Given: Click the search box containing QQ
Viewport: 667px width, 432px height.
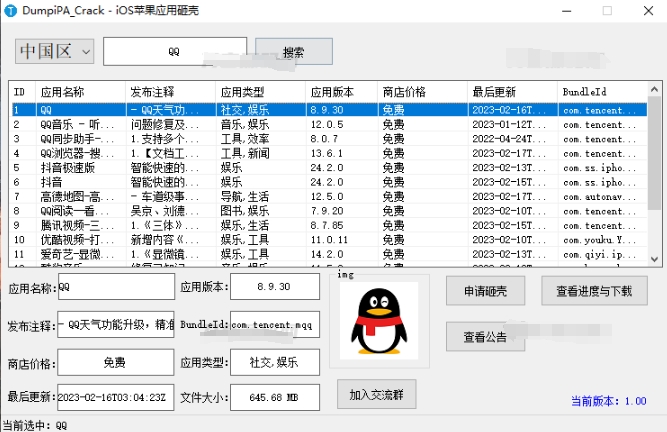Looking at the screenshot, I should [x=175, y=51].
